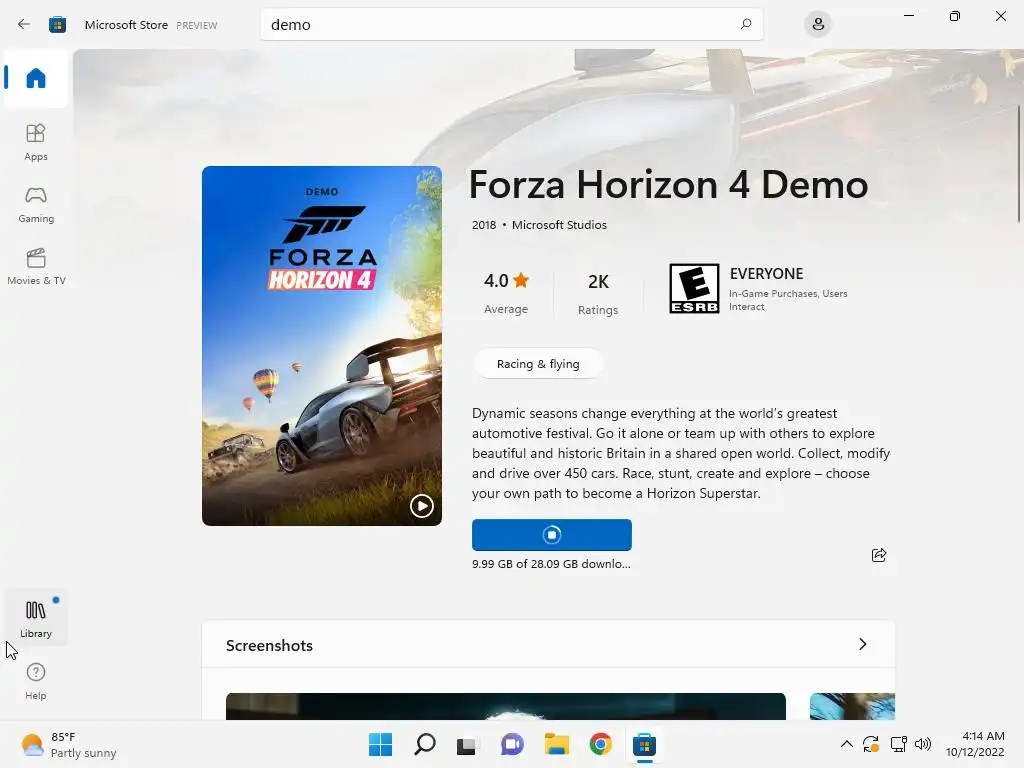
Task: Open the clock showing 4:14 AM
Action: [975, 744]
